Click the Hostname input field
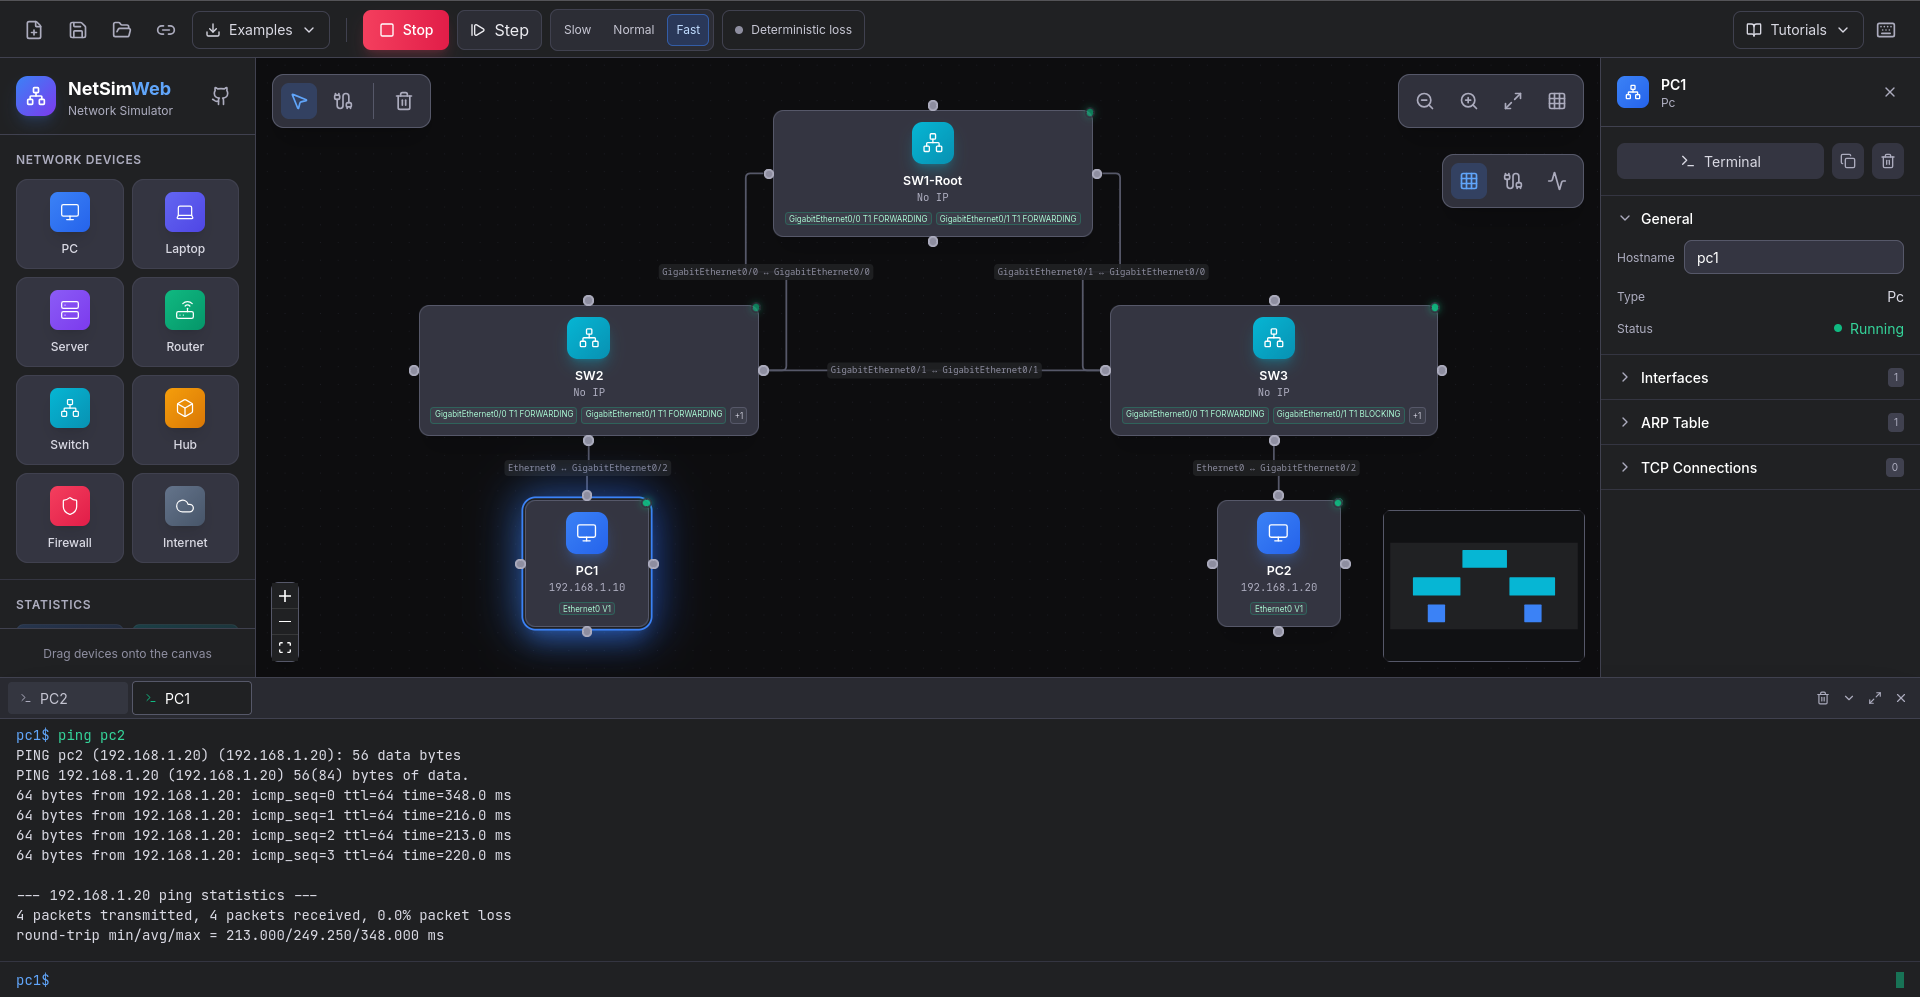Viewport: 1920px width, 997px height. tap(1793, 257)
